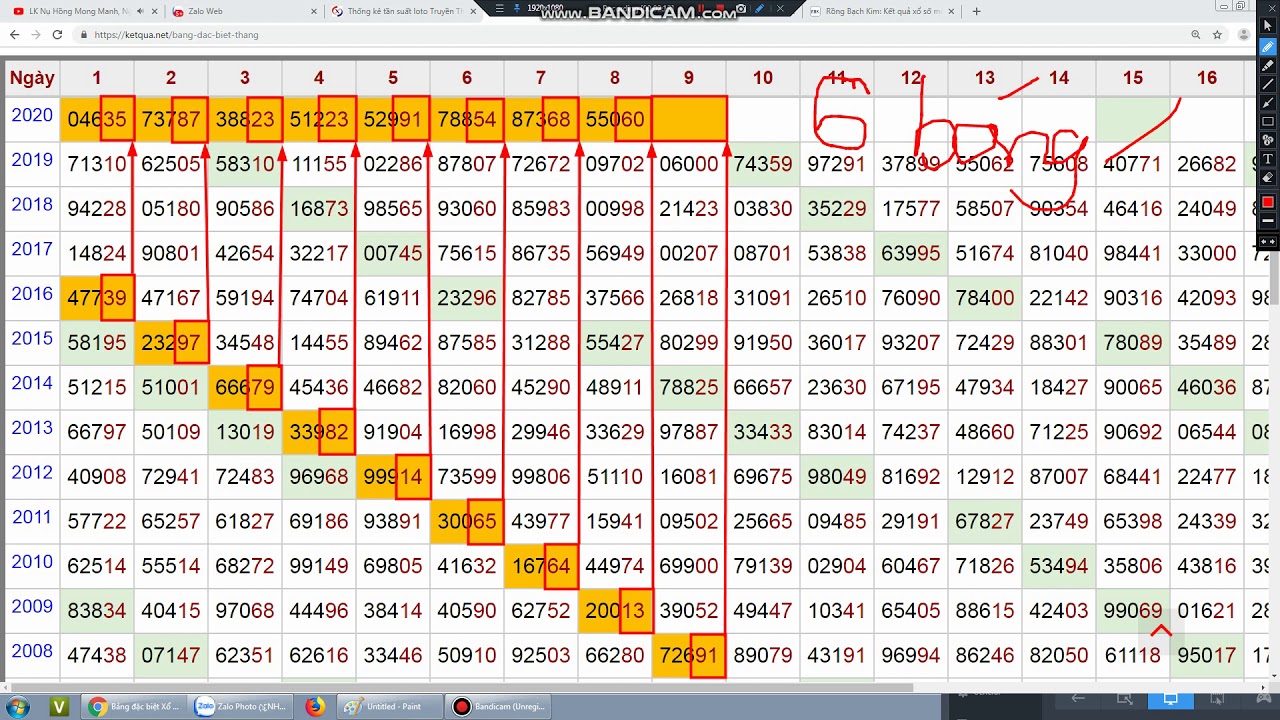1280x720 pixels.
Task: Open the 2016 year link
Action: coord(32,293)
